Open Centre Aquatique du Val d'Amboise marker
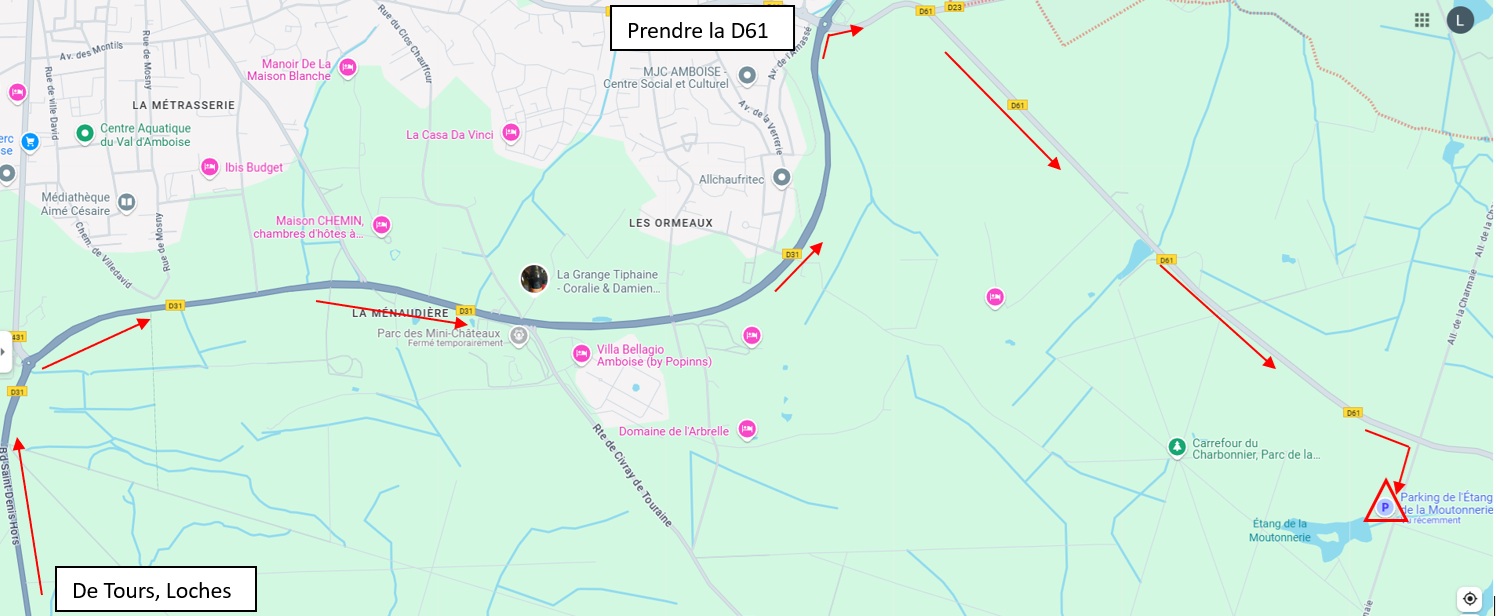Image resolution: width=1496 pixels, height=616 pixels. tap(85, 132)
